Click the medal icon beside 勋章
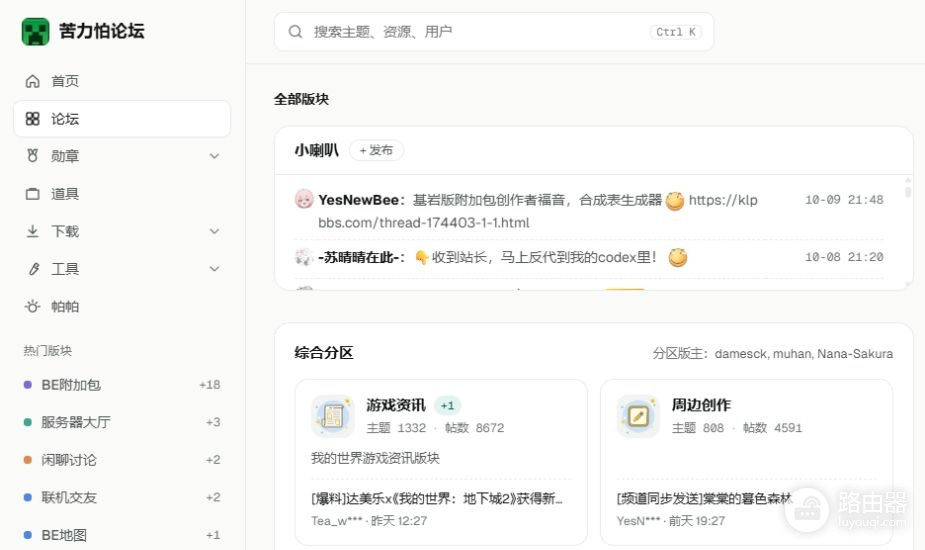Image resolution: width=925 pixels, height=550 pixels. (x=32, y=156)
